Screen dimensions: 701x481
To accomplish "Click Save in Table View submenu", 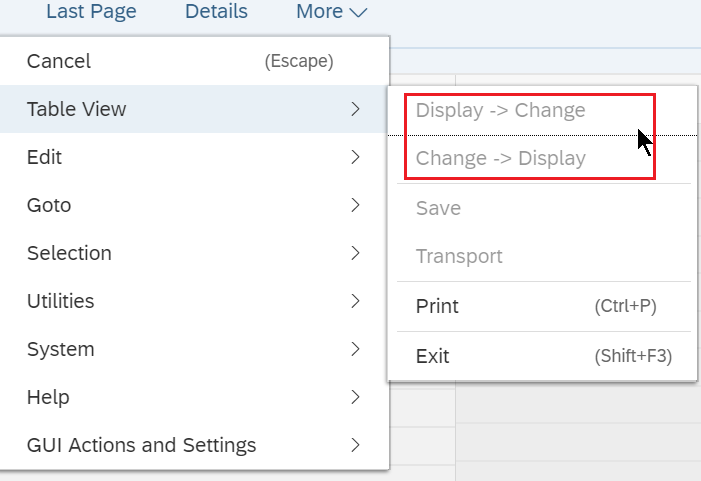I will 542,208.
